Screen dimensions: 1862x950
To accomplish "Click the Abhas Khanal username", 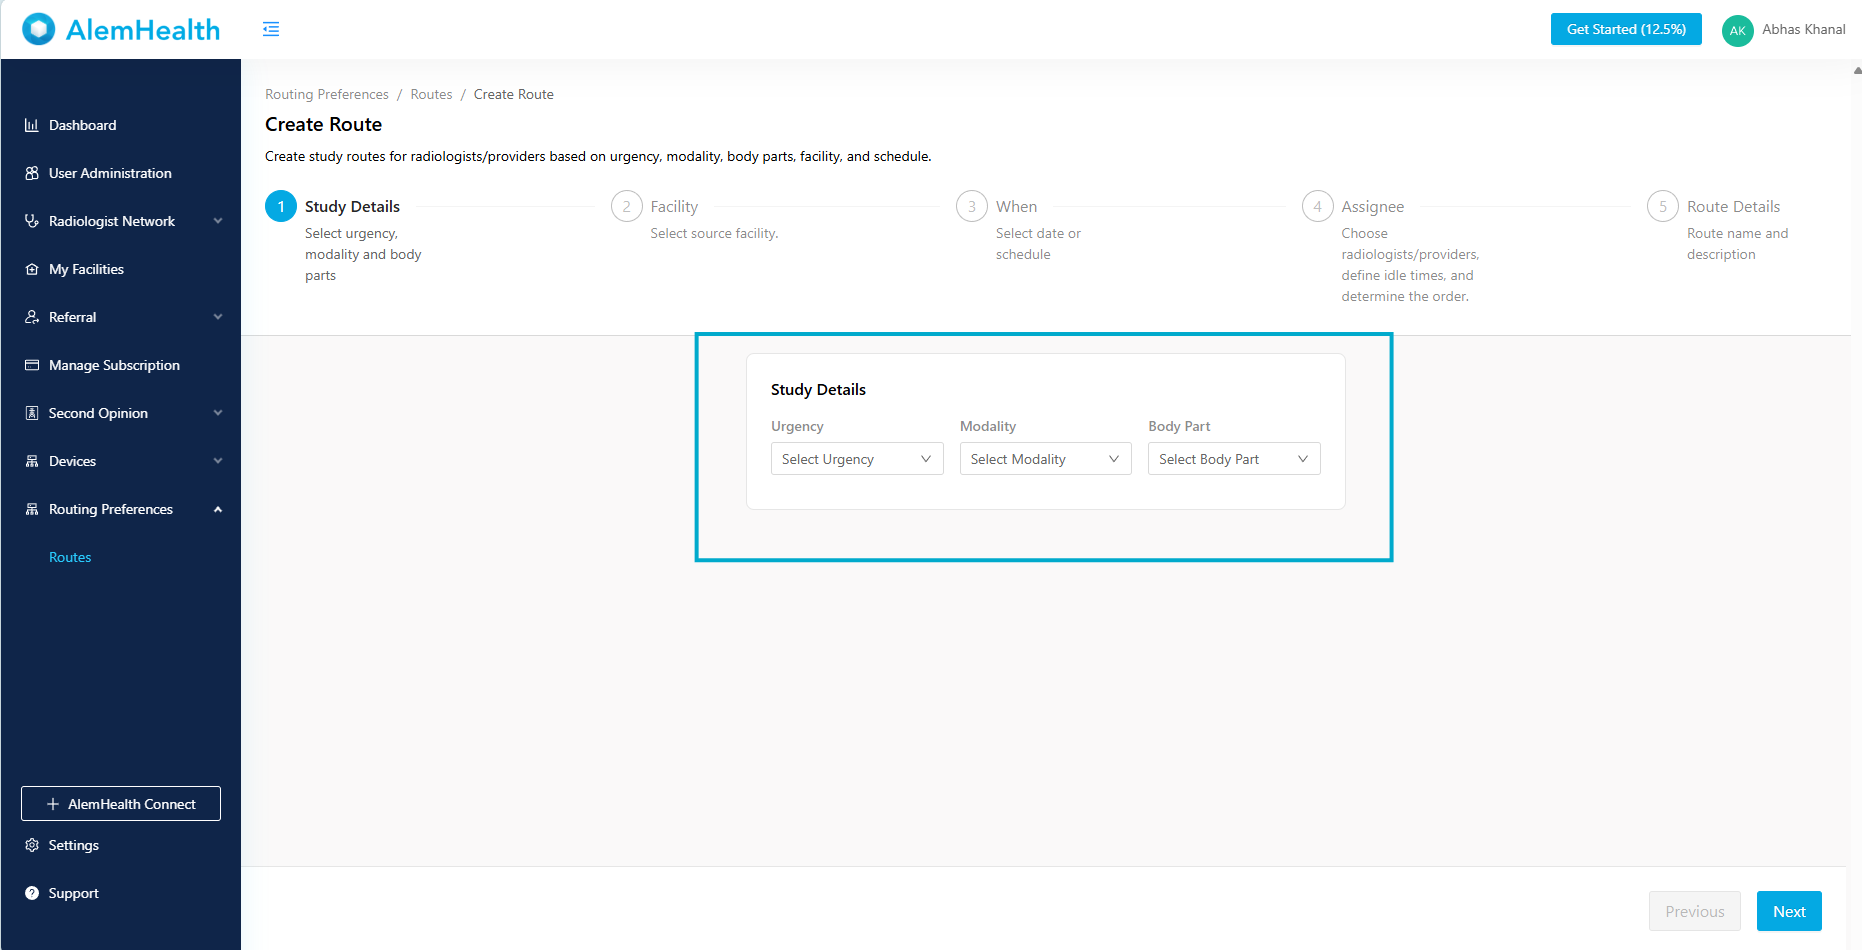I will pos(1803,29).
